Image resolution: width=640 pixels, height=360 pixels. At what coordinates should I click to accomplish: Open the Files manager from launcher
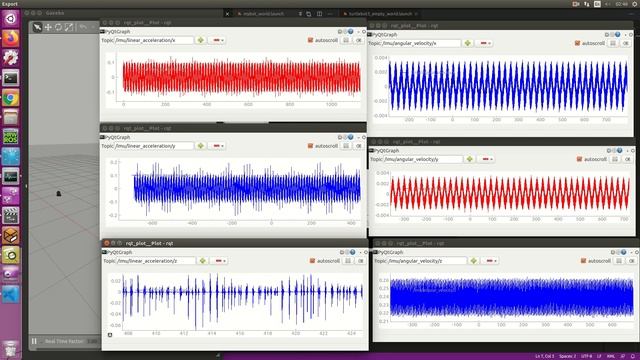coord(11,118)
